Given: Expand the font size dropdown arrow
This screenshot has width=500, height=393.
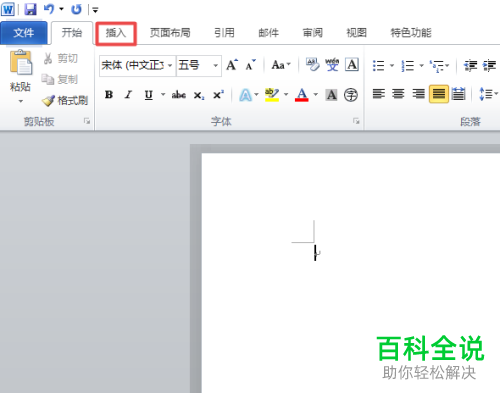Looking at the screenshot, I should (216, 65).
